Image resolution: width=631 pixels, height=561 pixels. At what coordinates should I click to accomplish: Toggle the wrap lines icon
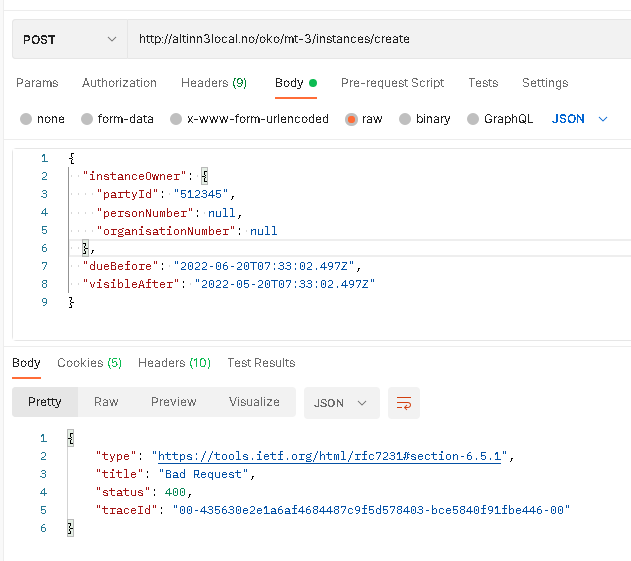(x=404, y=403)
